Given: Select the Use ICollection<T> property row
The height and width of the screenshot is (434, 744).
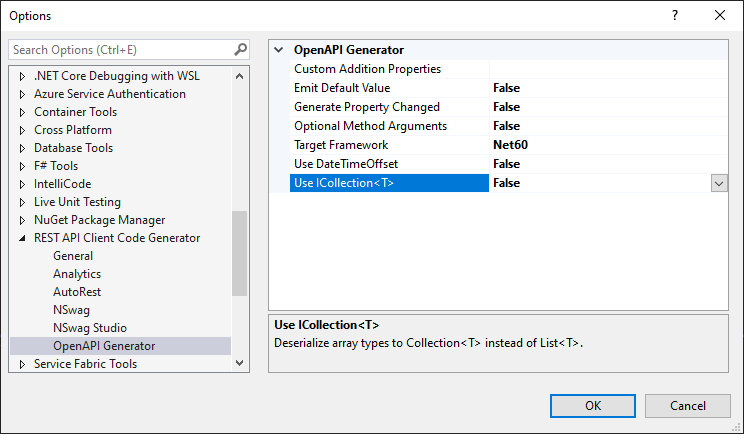Looking at the screenshot, I should (x=389, y=183).
